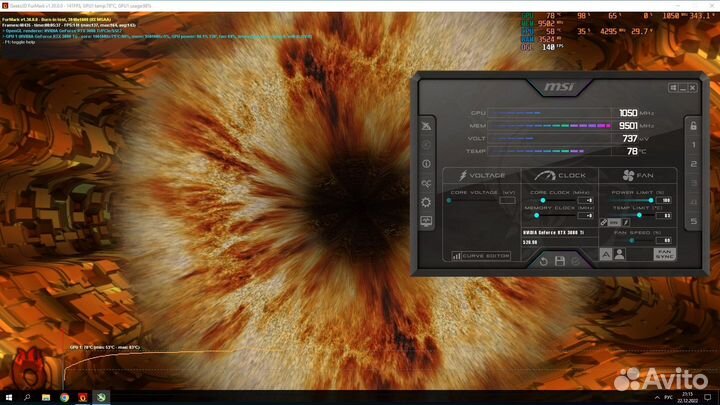
Task: Open the taskbar search magnifier
Action: pos(27,398)
